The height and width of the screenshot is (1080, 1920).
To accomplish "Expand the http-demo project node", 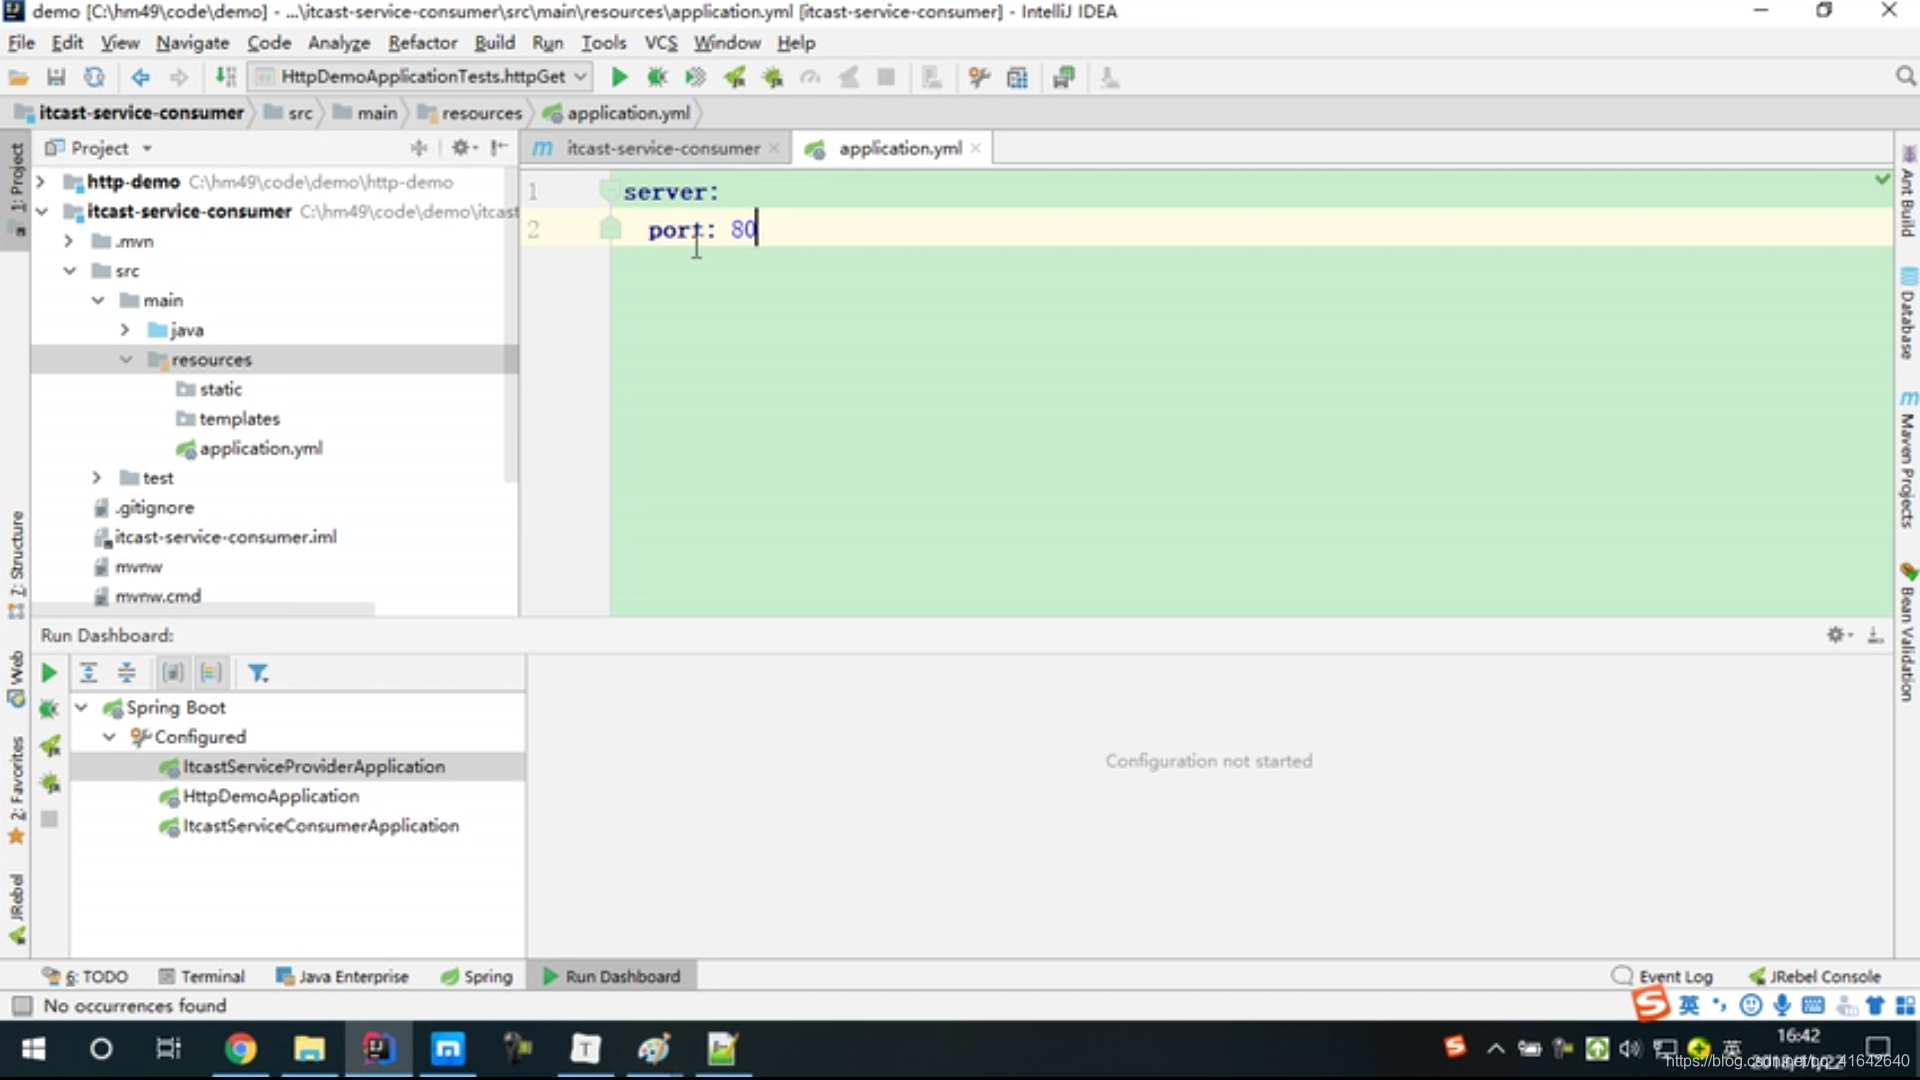I will coord(41,182).
